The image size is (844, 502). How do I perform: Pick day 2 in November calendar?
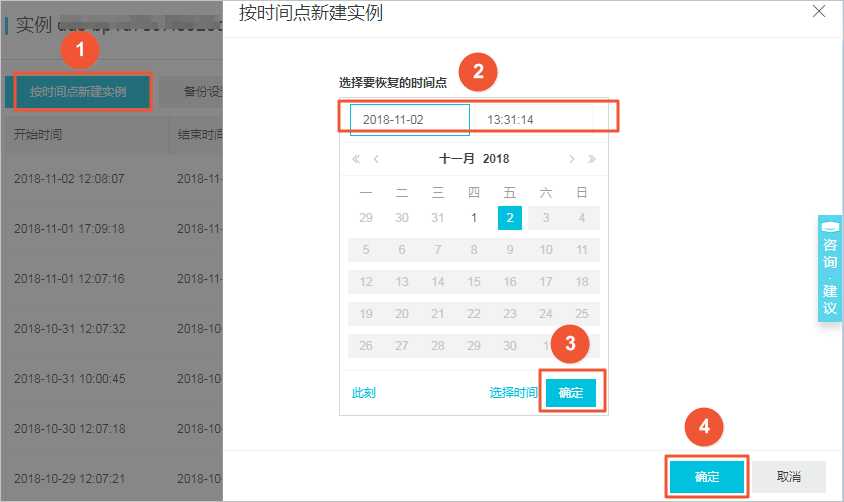pyautogui.click(x=510, y=218)
